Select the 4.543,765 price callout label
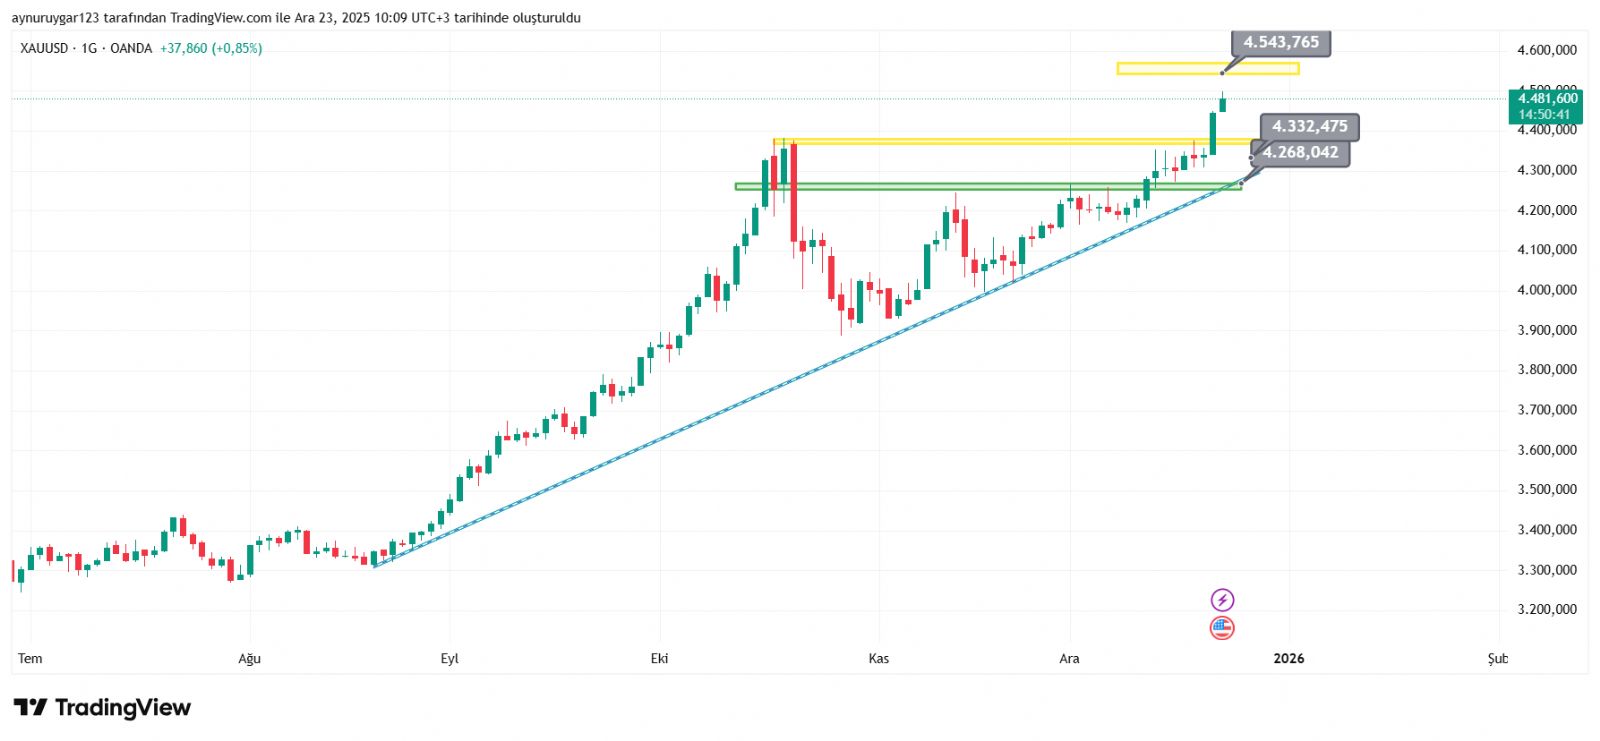The height and width of the screenshot is (741, 1600). pyautogui.click(x=1281, y=43)
